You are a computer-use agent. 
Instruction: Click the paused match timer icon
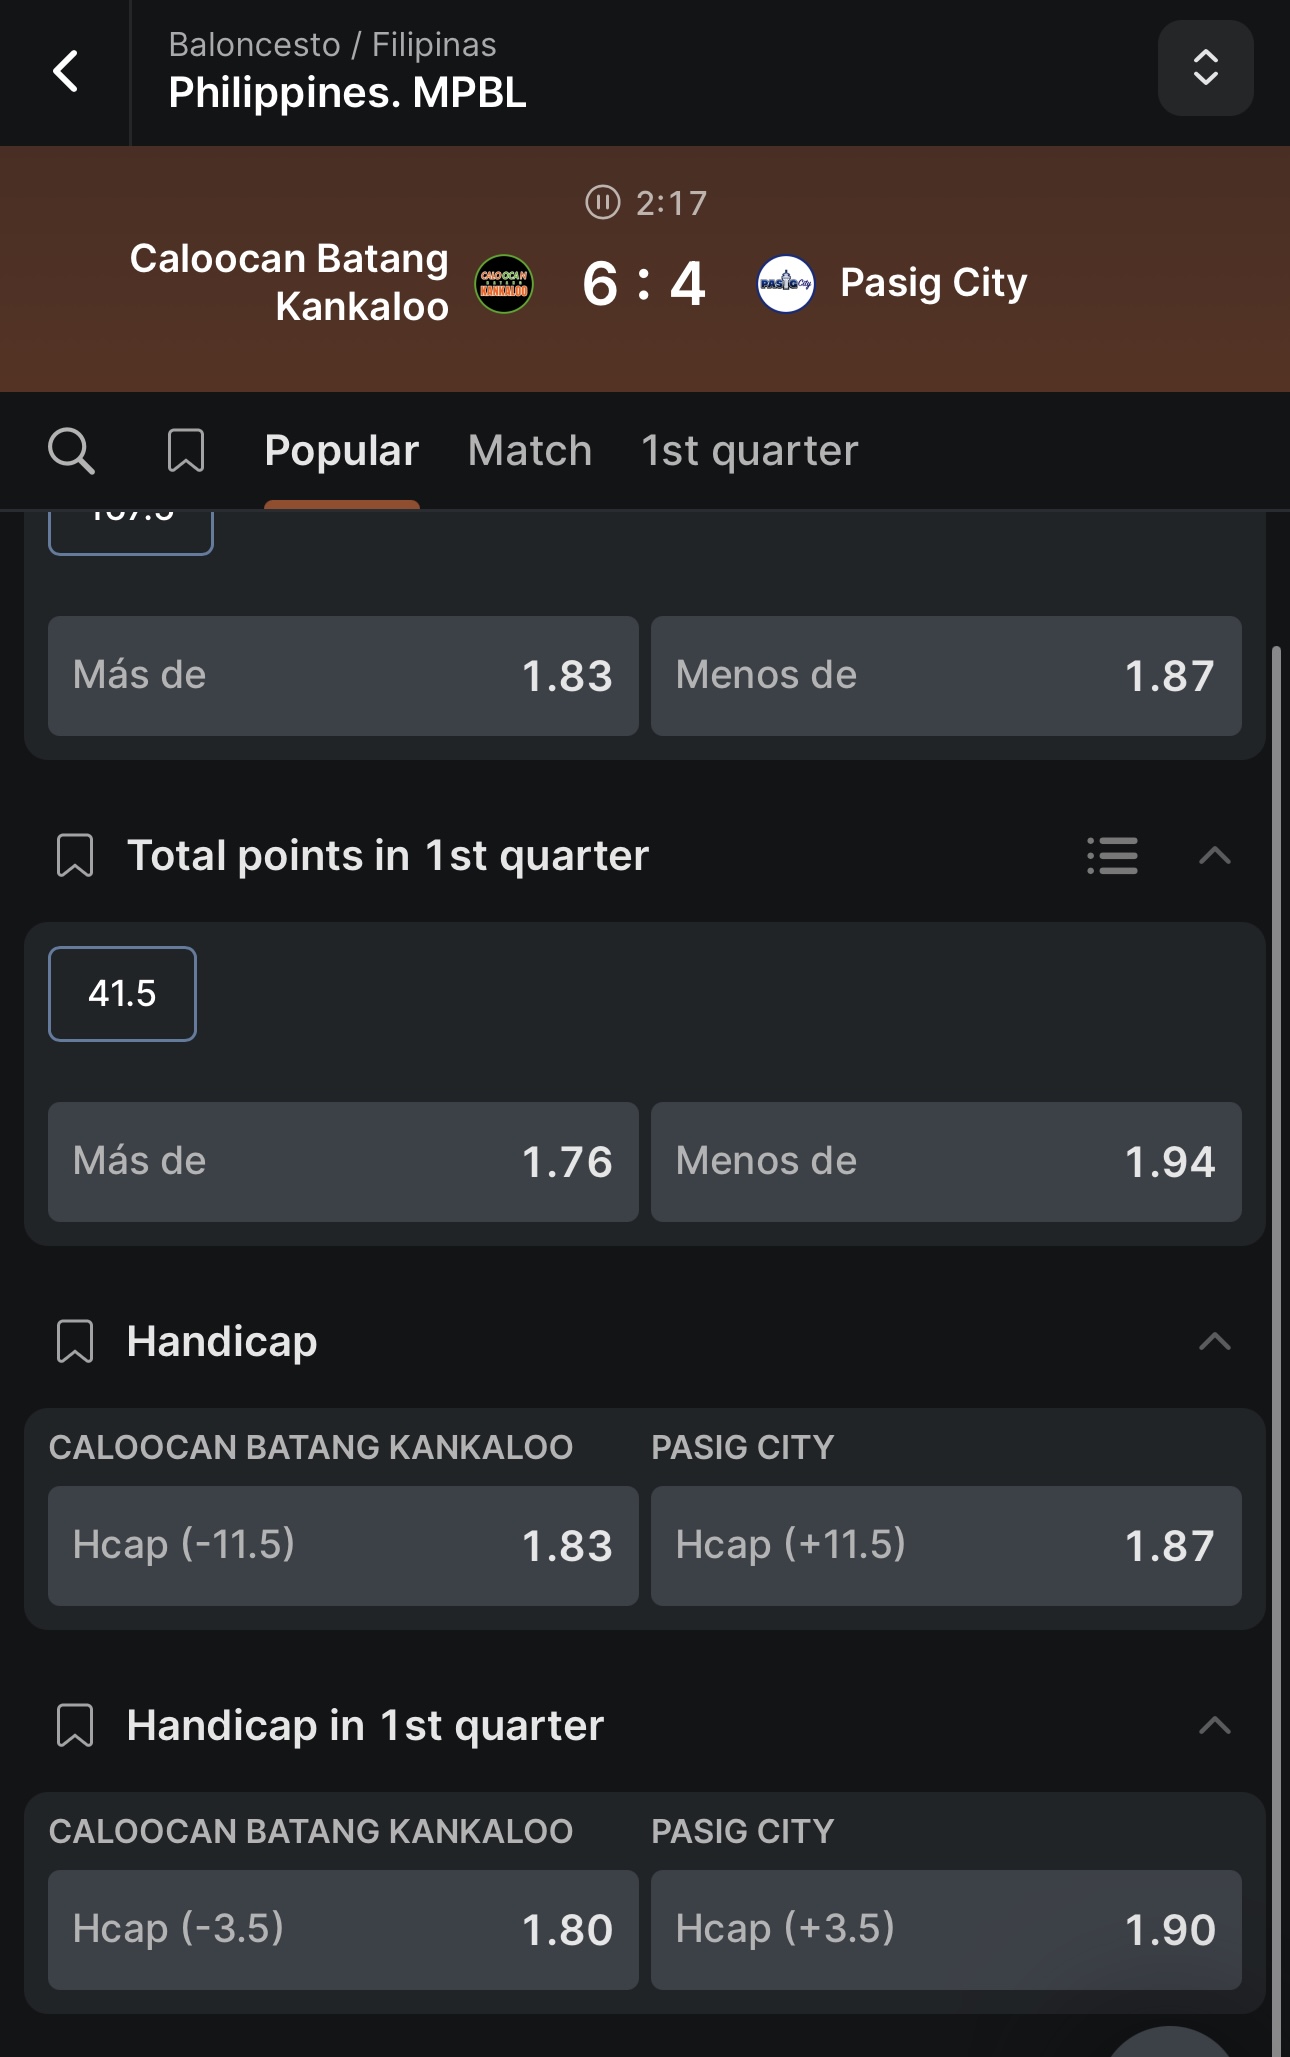coord(602,203)
